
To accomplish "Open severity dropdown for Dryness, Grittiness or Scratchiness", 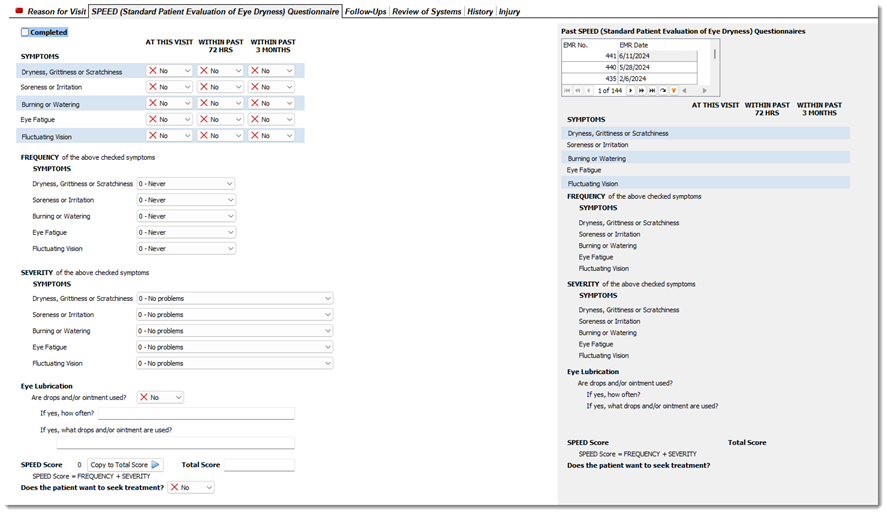I will pyautogui.click(x=235, y=299).
